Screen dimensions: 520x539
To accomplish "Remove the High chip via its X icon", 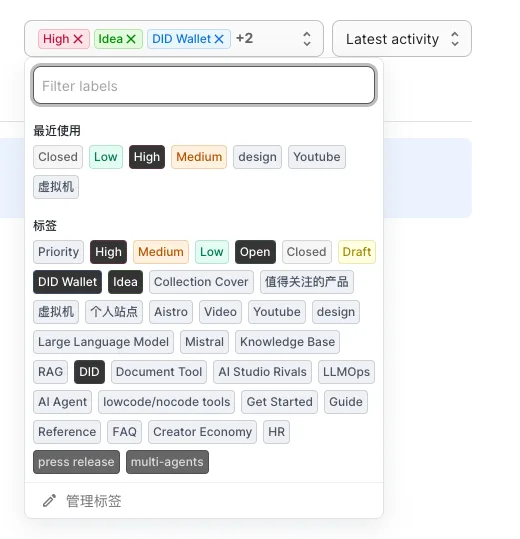I will (78, 39).
